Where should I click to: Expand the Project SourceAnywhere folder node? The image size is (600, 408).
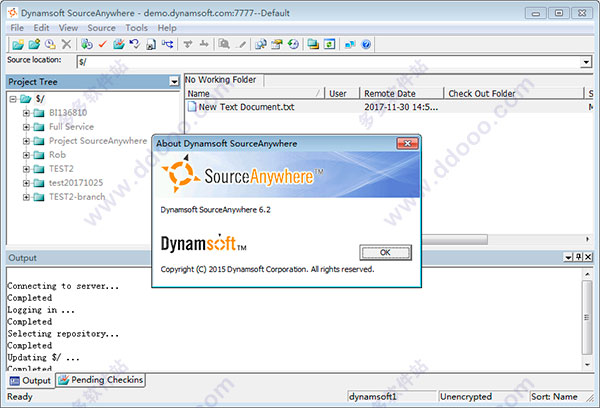pyautogui.click(x=26, y=141)
